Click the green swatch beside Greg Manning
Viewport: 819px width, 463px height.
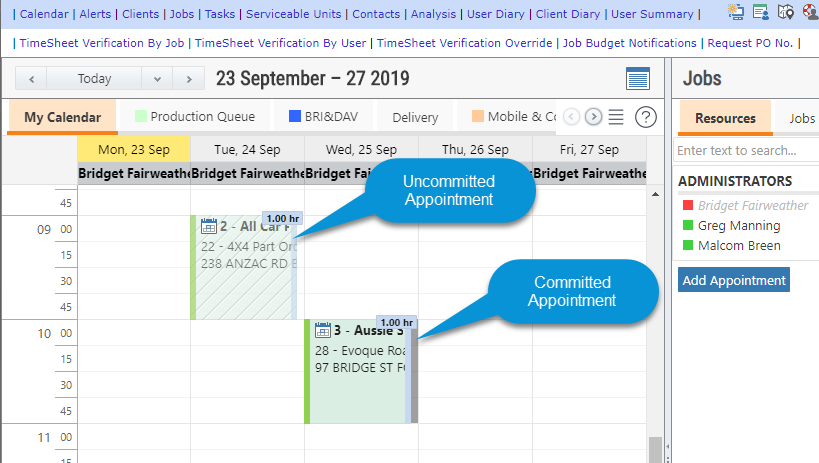[x=688, y=225]
